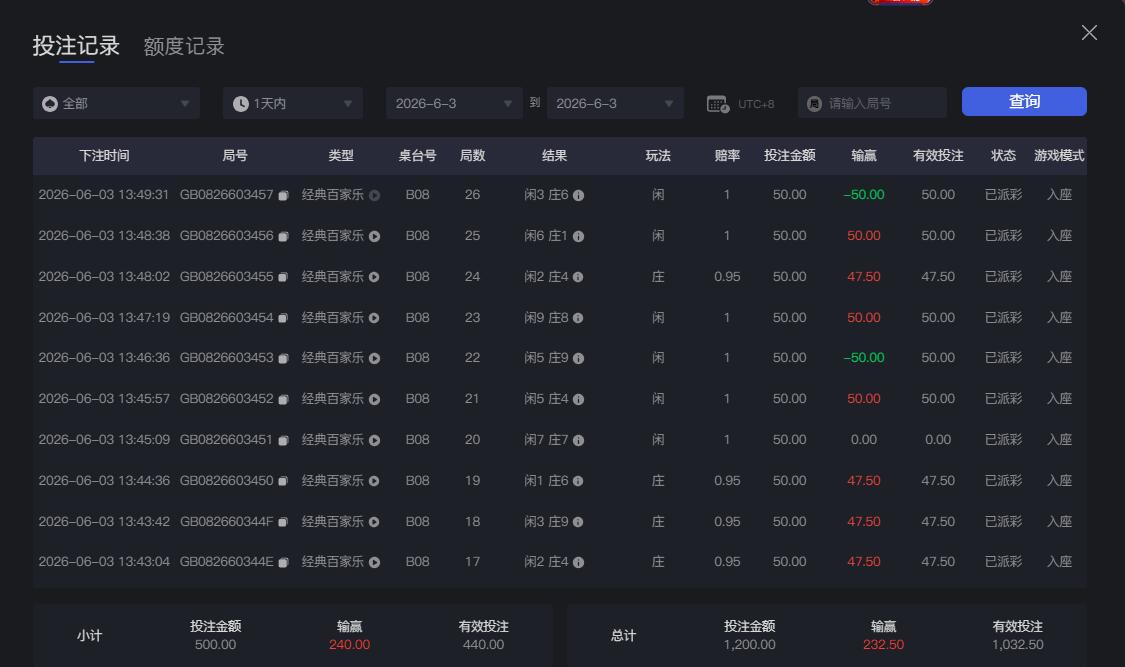The image size is (1125, 667).
Task: Play video replay for round 25
Action: coord(375,236)
